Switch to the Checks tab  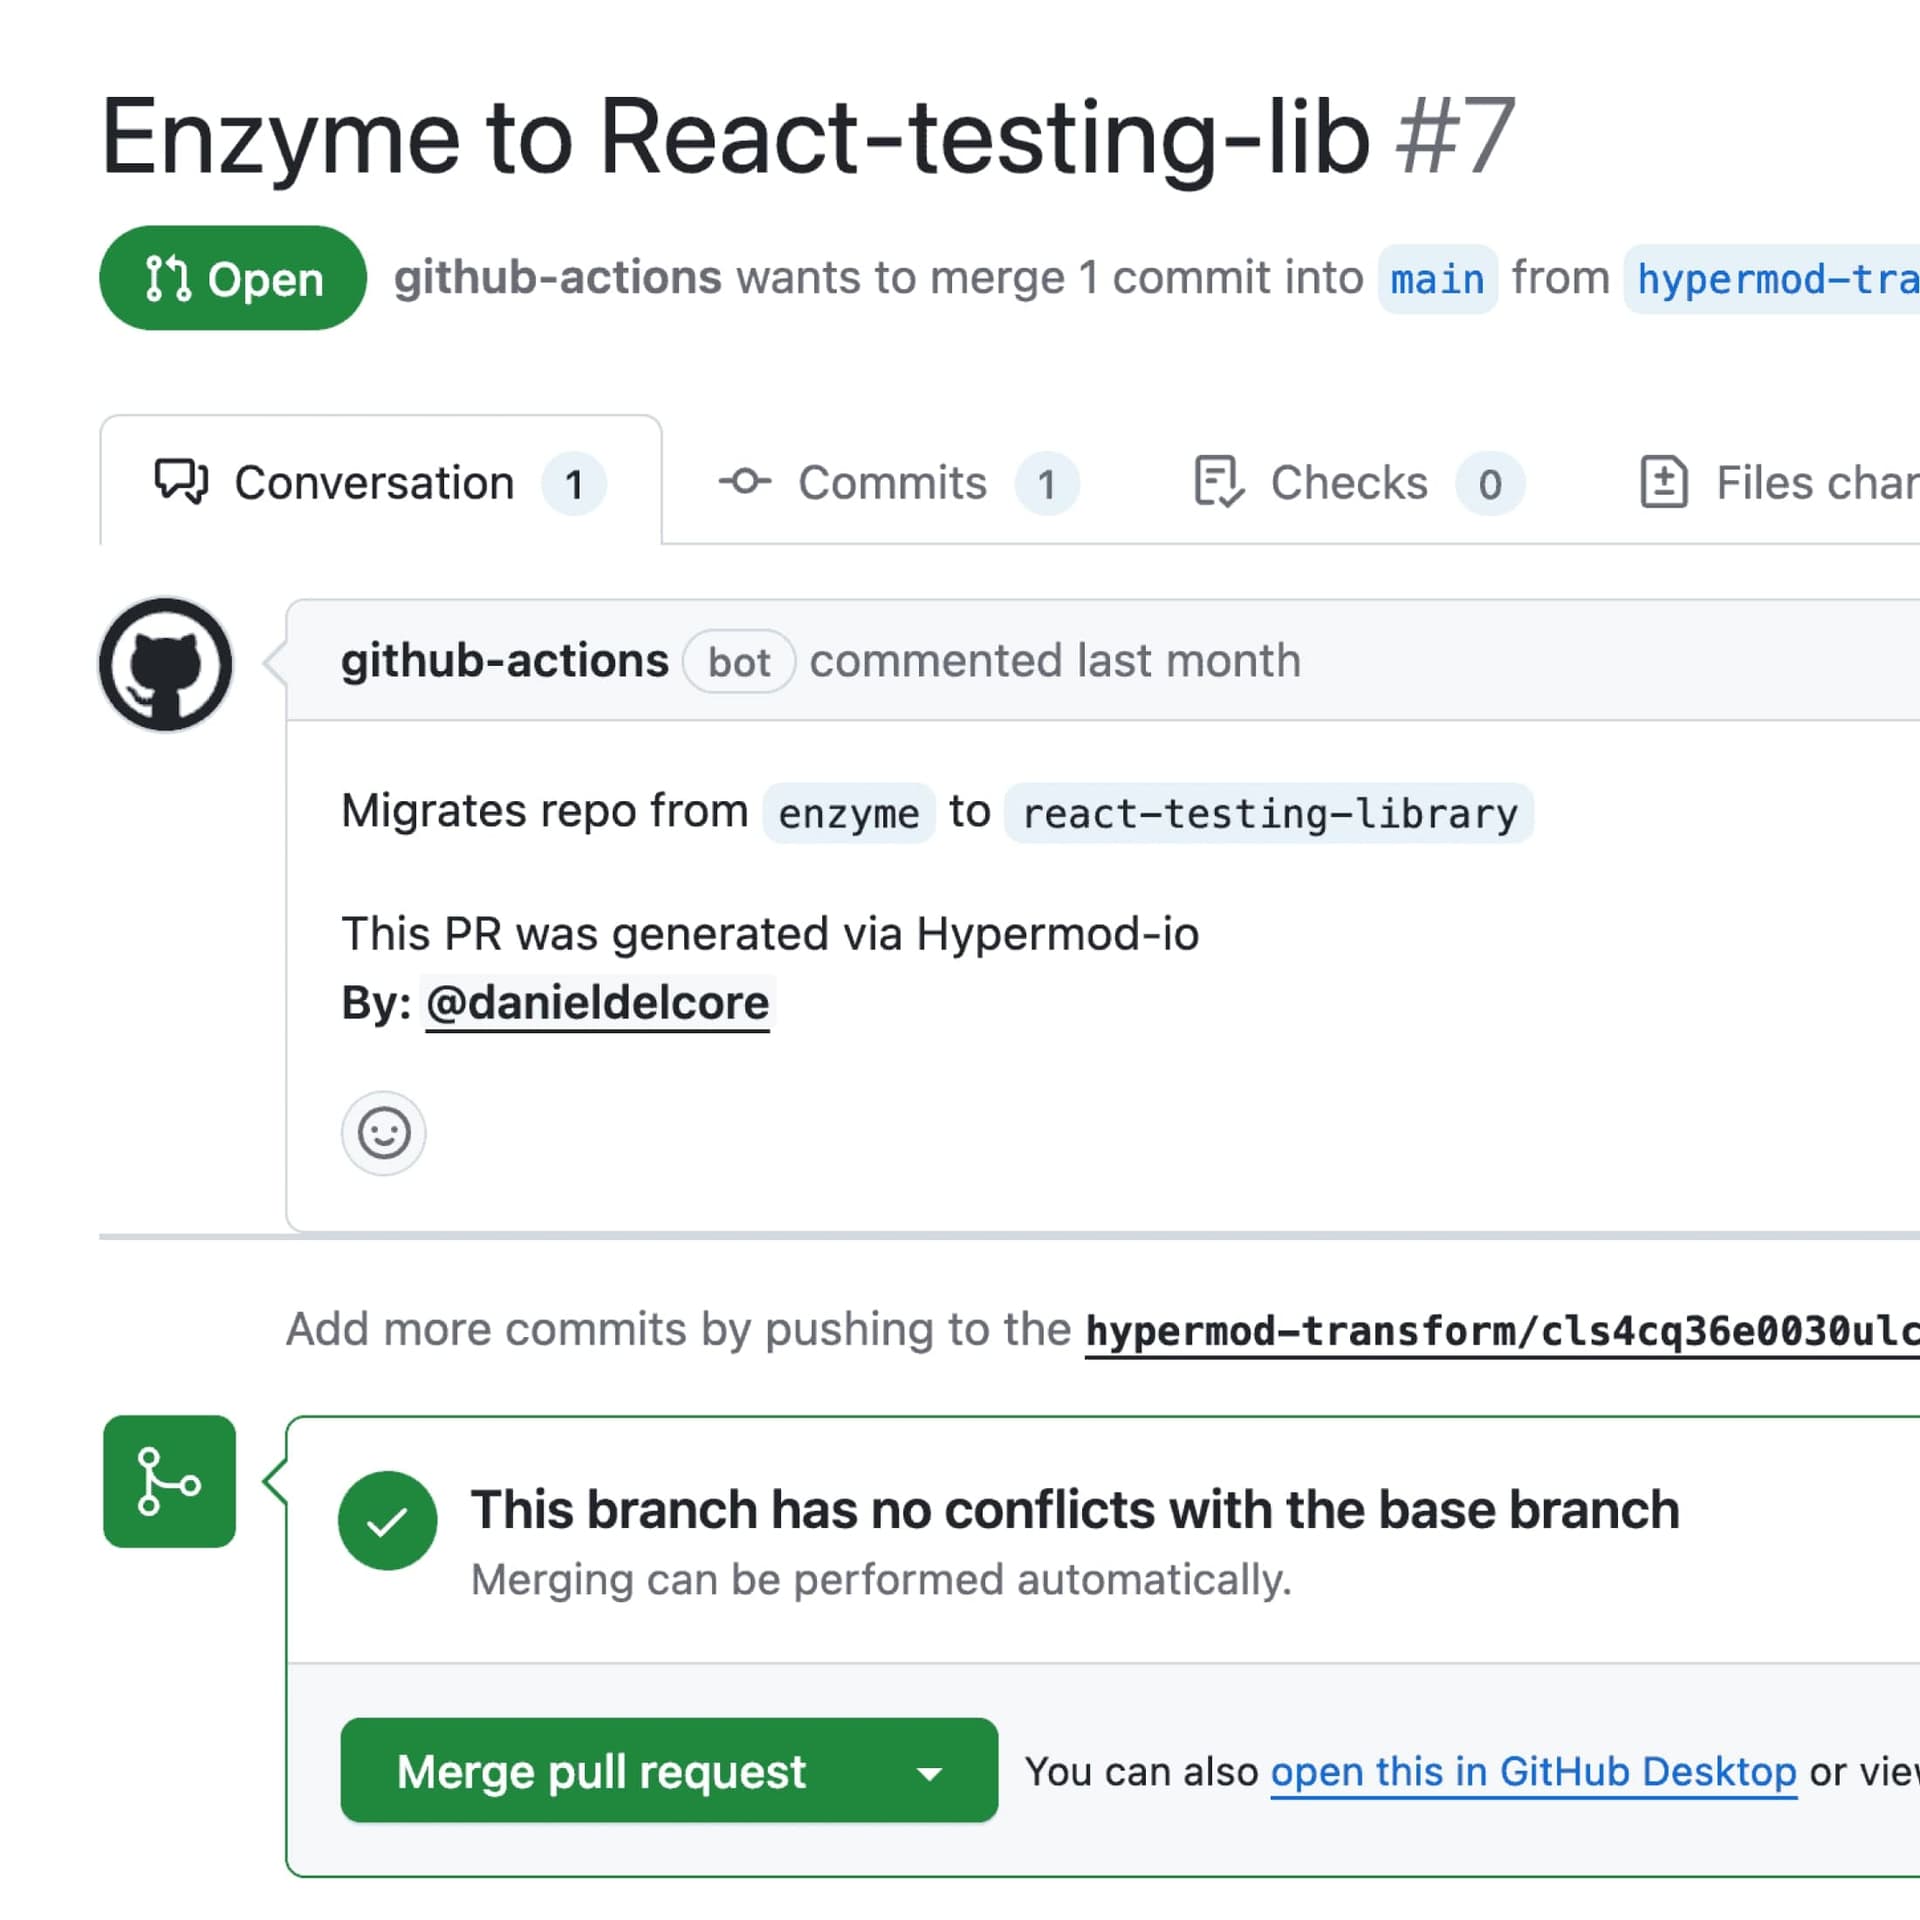click(1348, 483)
